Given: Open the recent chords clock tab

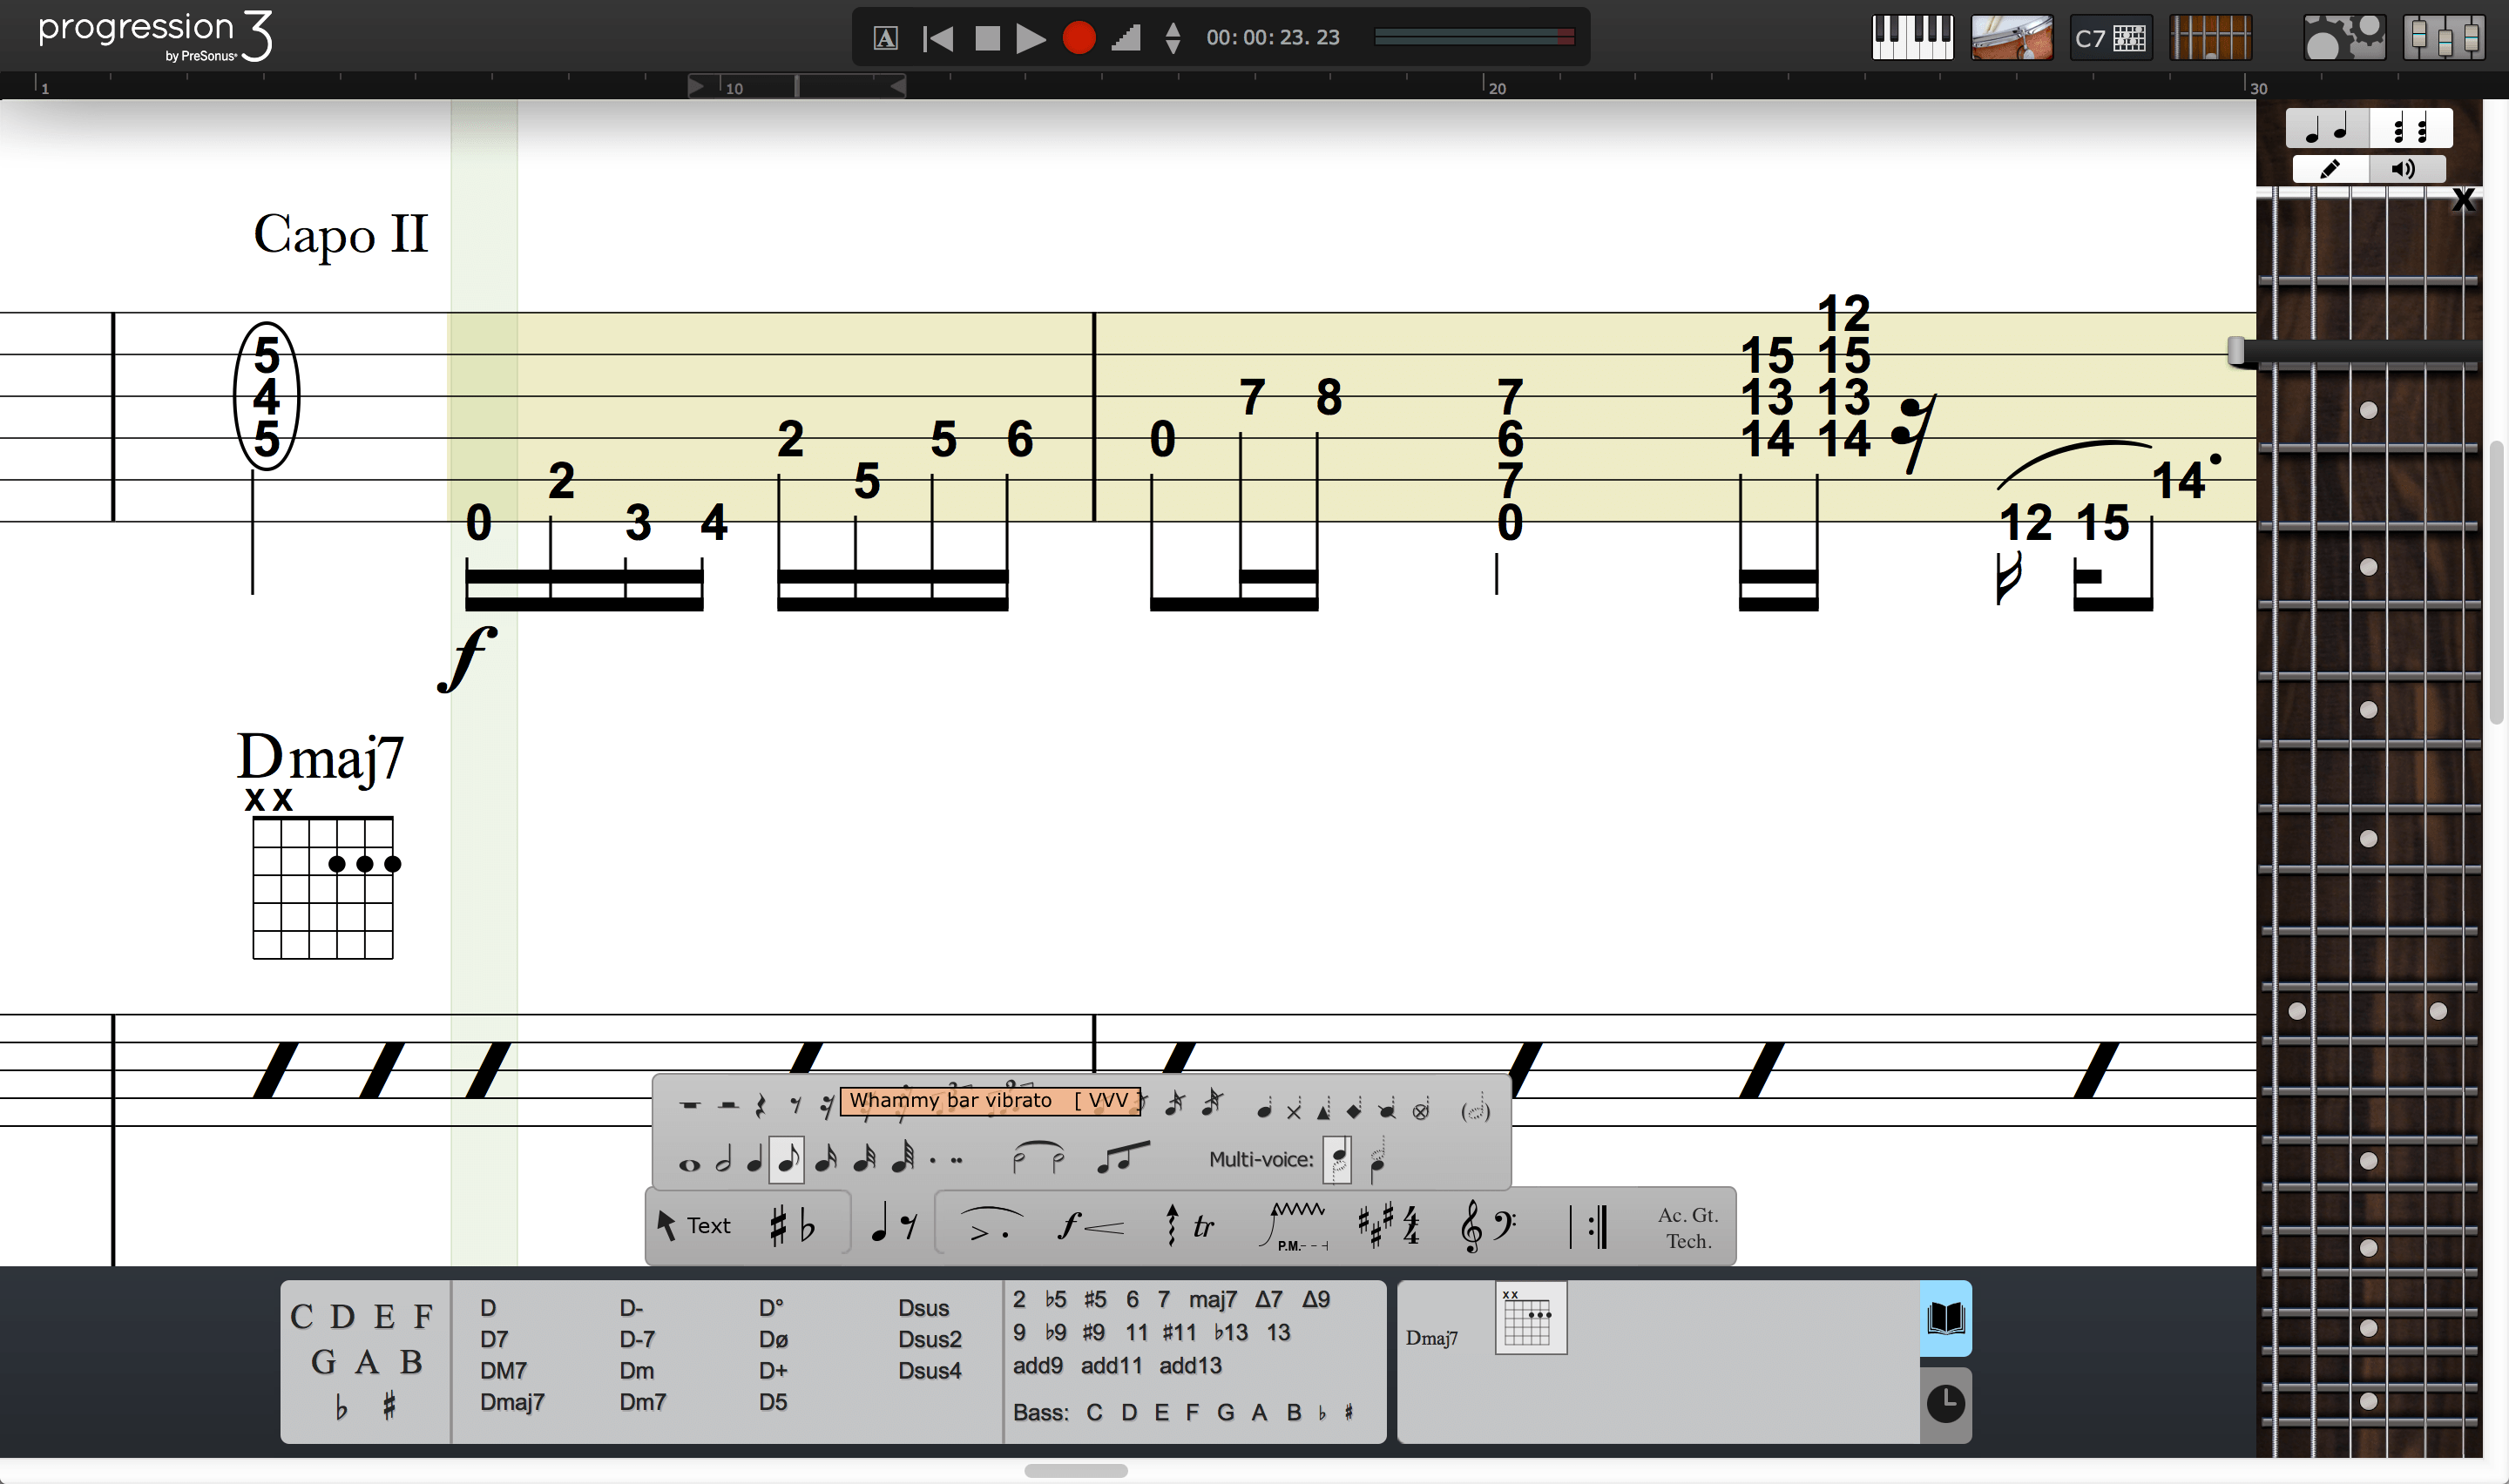Looking at the screenshot, I should tap(1945, 1404).
